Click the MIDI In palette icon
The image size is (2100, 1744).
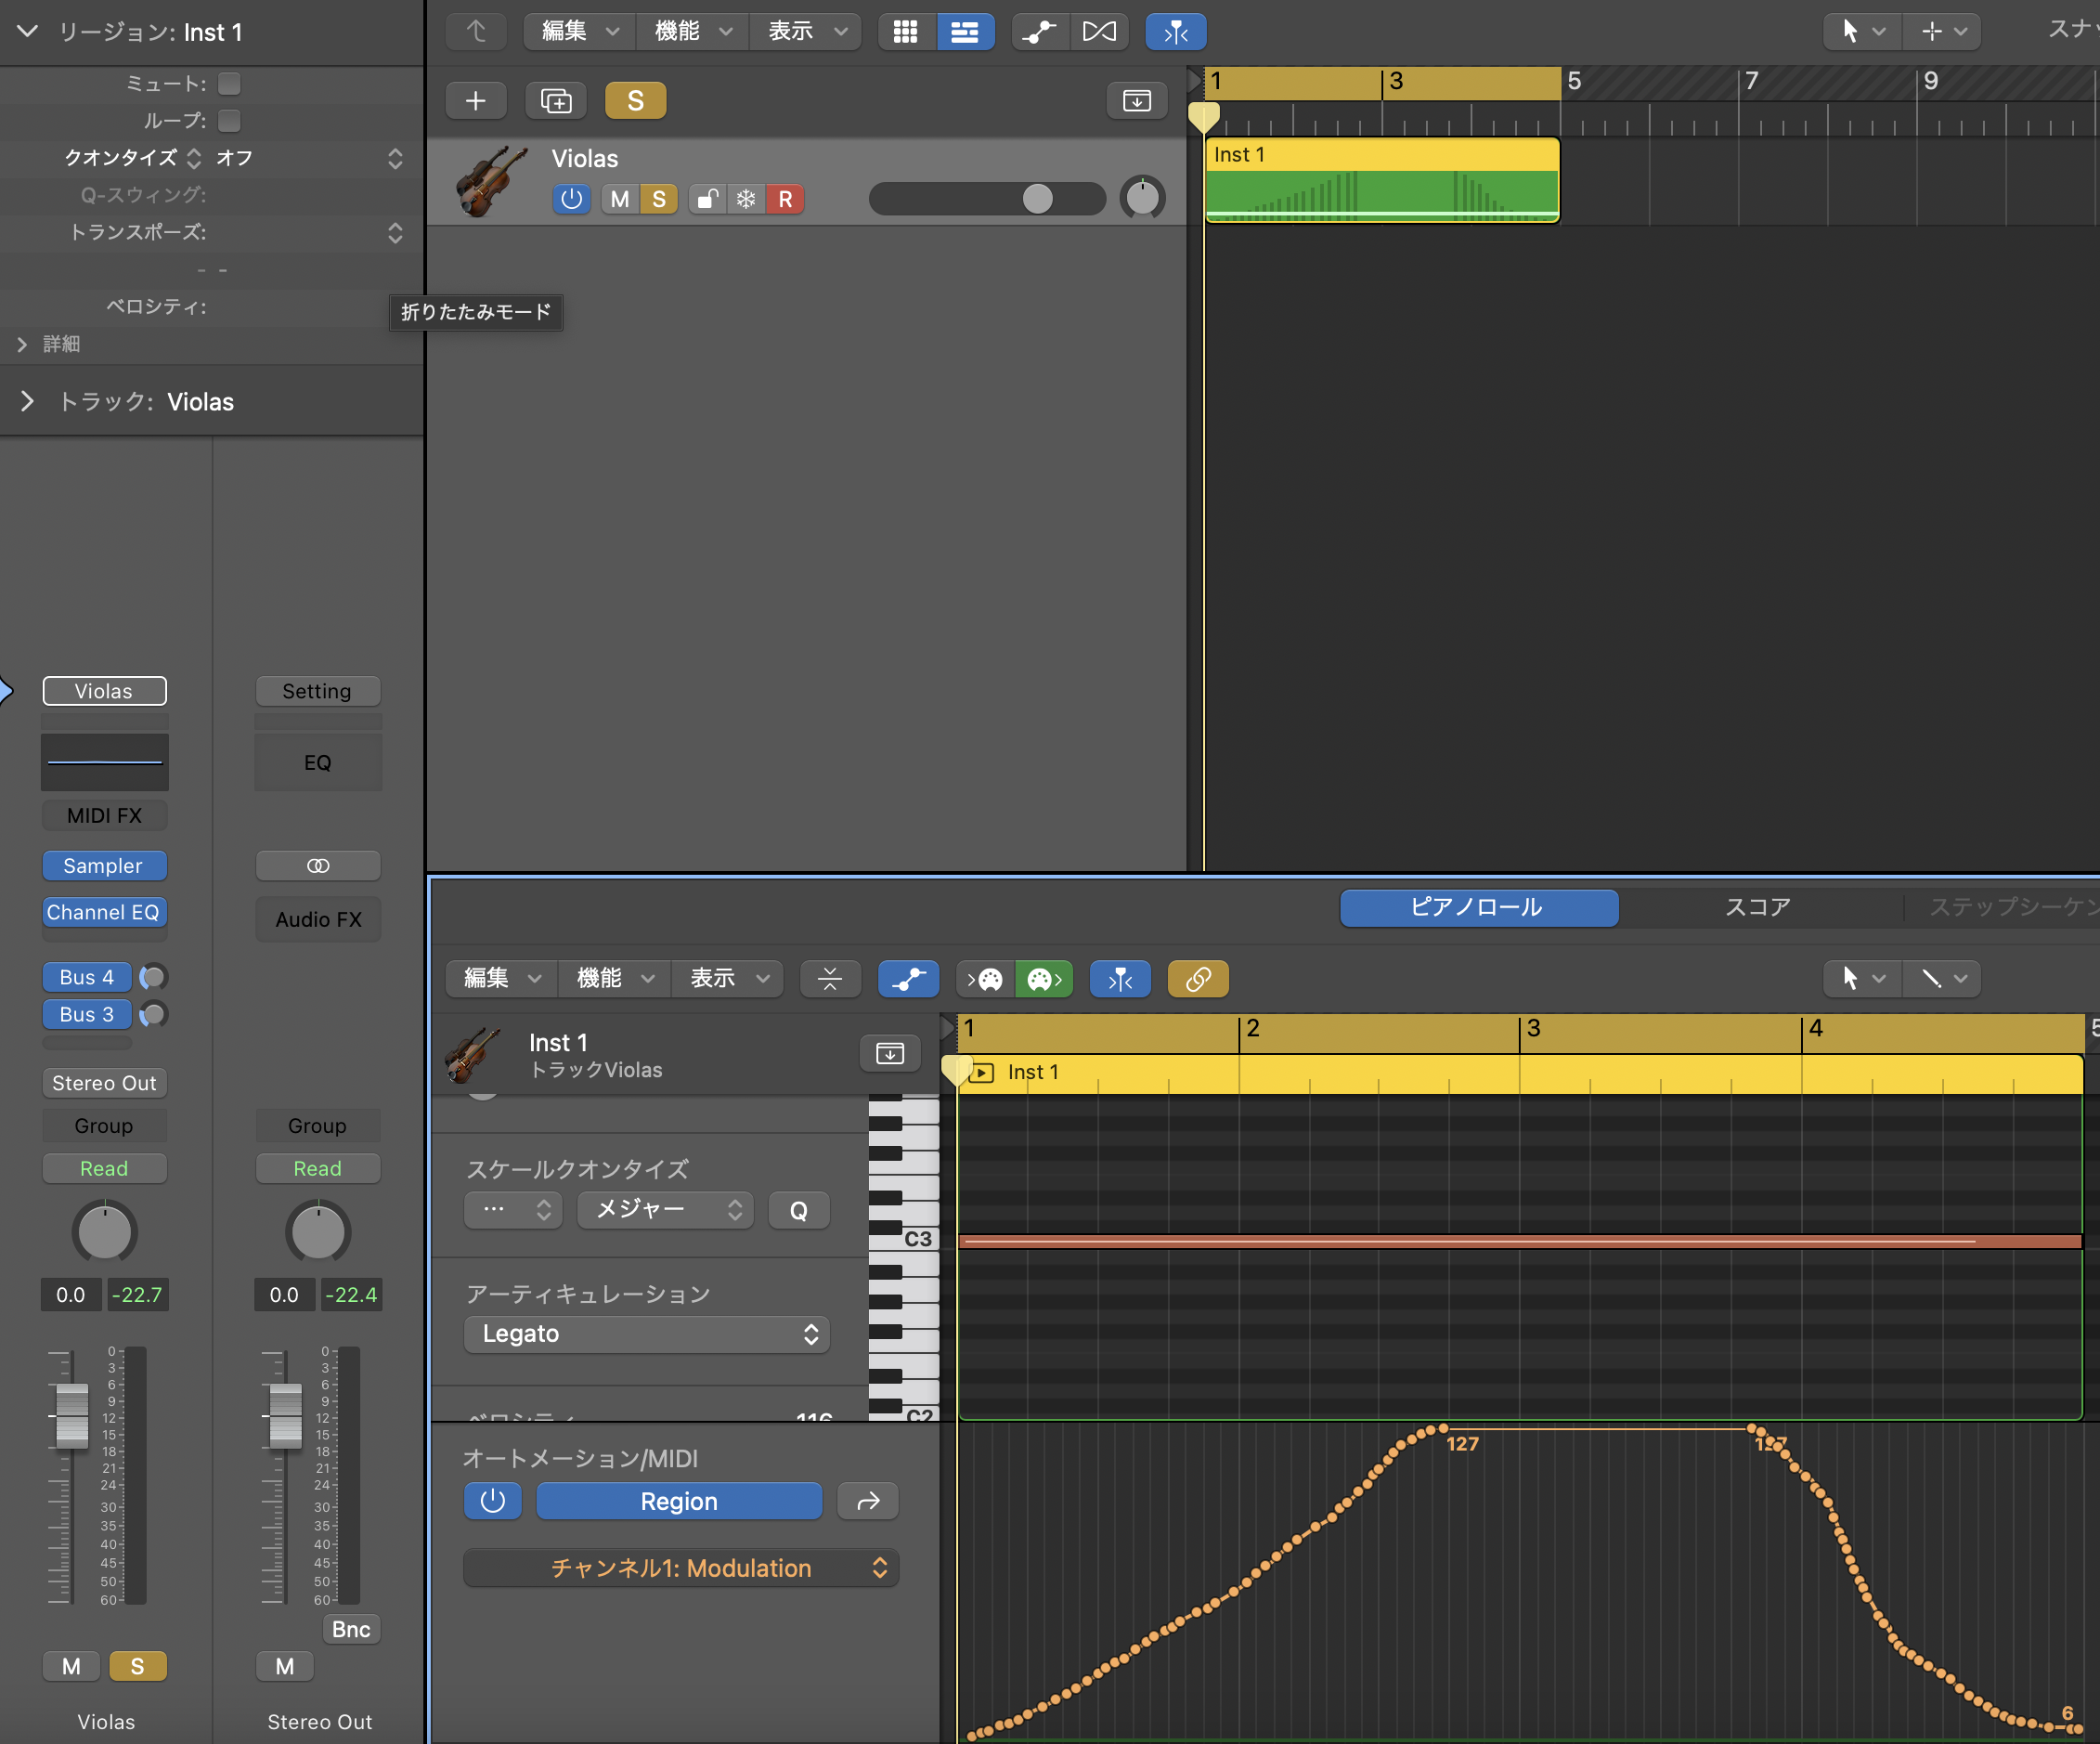[985, 979]
